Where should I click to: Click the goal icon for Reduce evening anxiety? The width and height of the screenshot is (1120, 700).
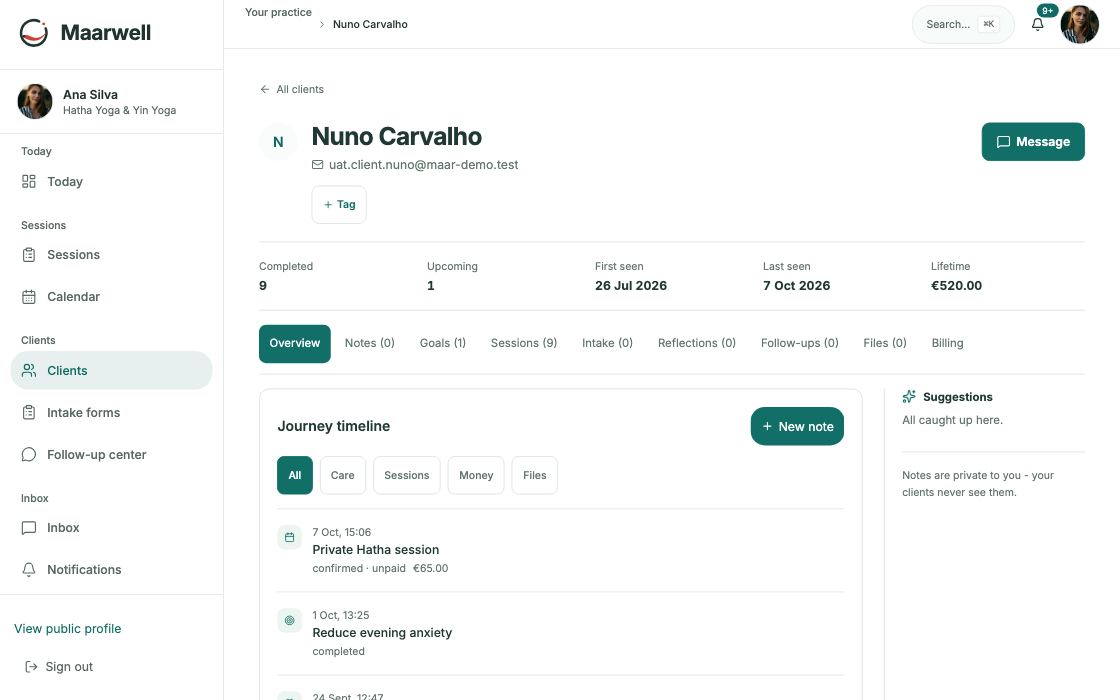click(289, 620)
